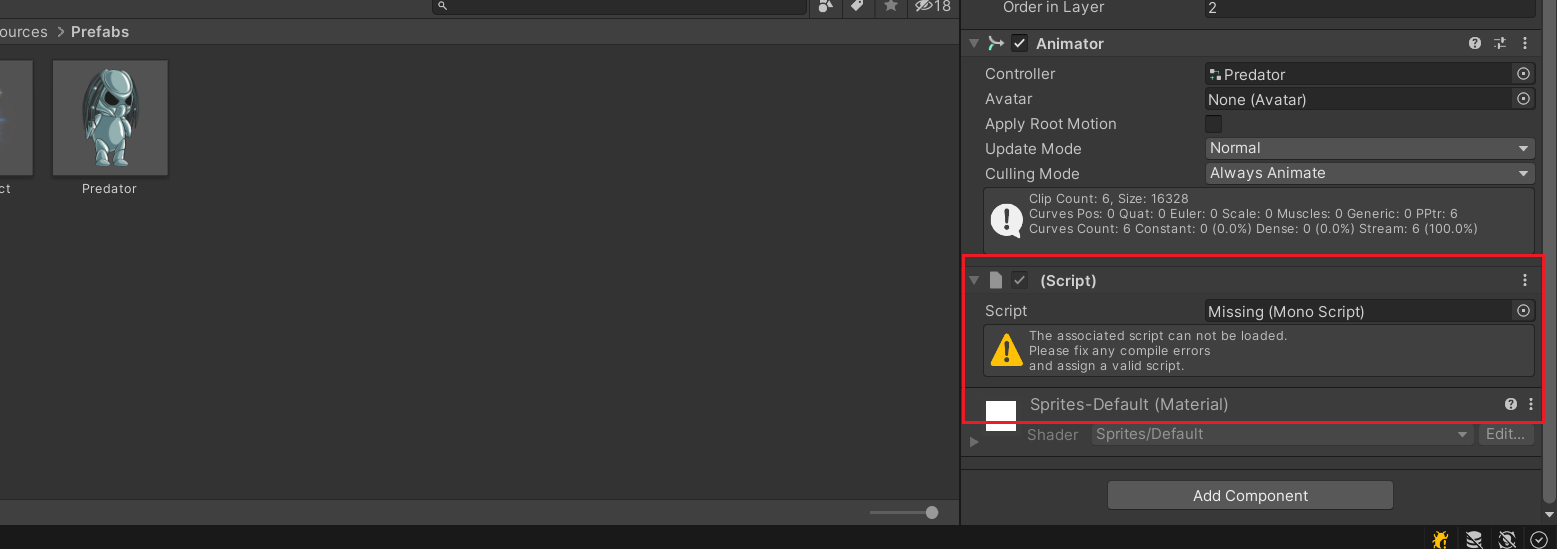Open object picker for Controller field
The width and height of the screenshot is (1557, 549).
1524,74
